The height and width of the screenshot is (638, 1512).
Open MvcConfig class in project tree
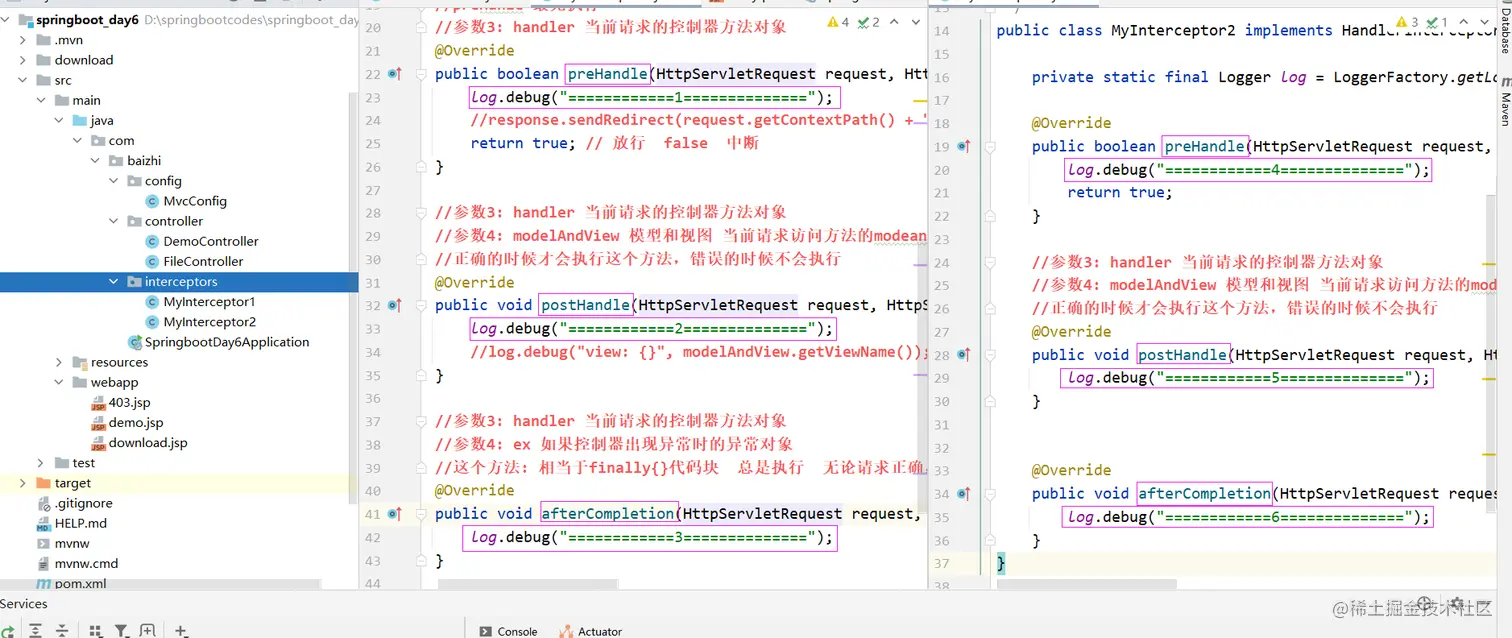195,201
